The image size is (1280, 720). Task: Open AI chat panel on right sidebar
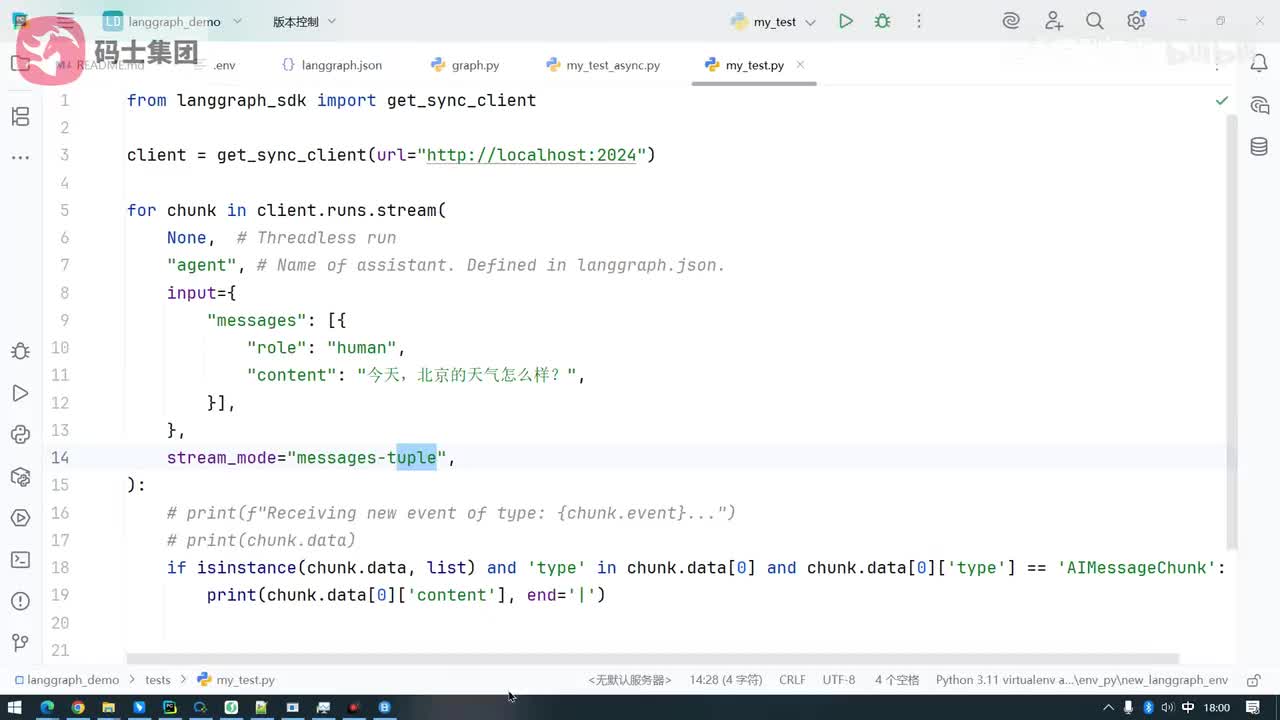pos(1259,106)
